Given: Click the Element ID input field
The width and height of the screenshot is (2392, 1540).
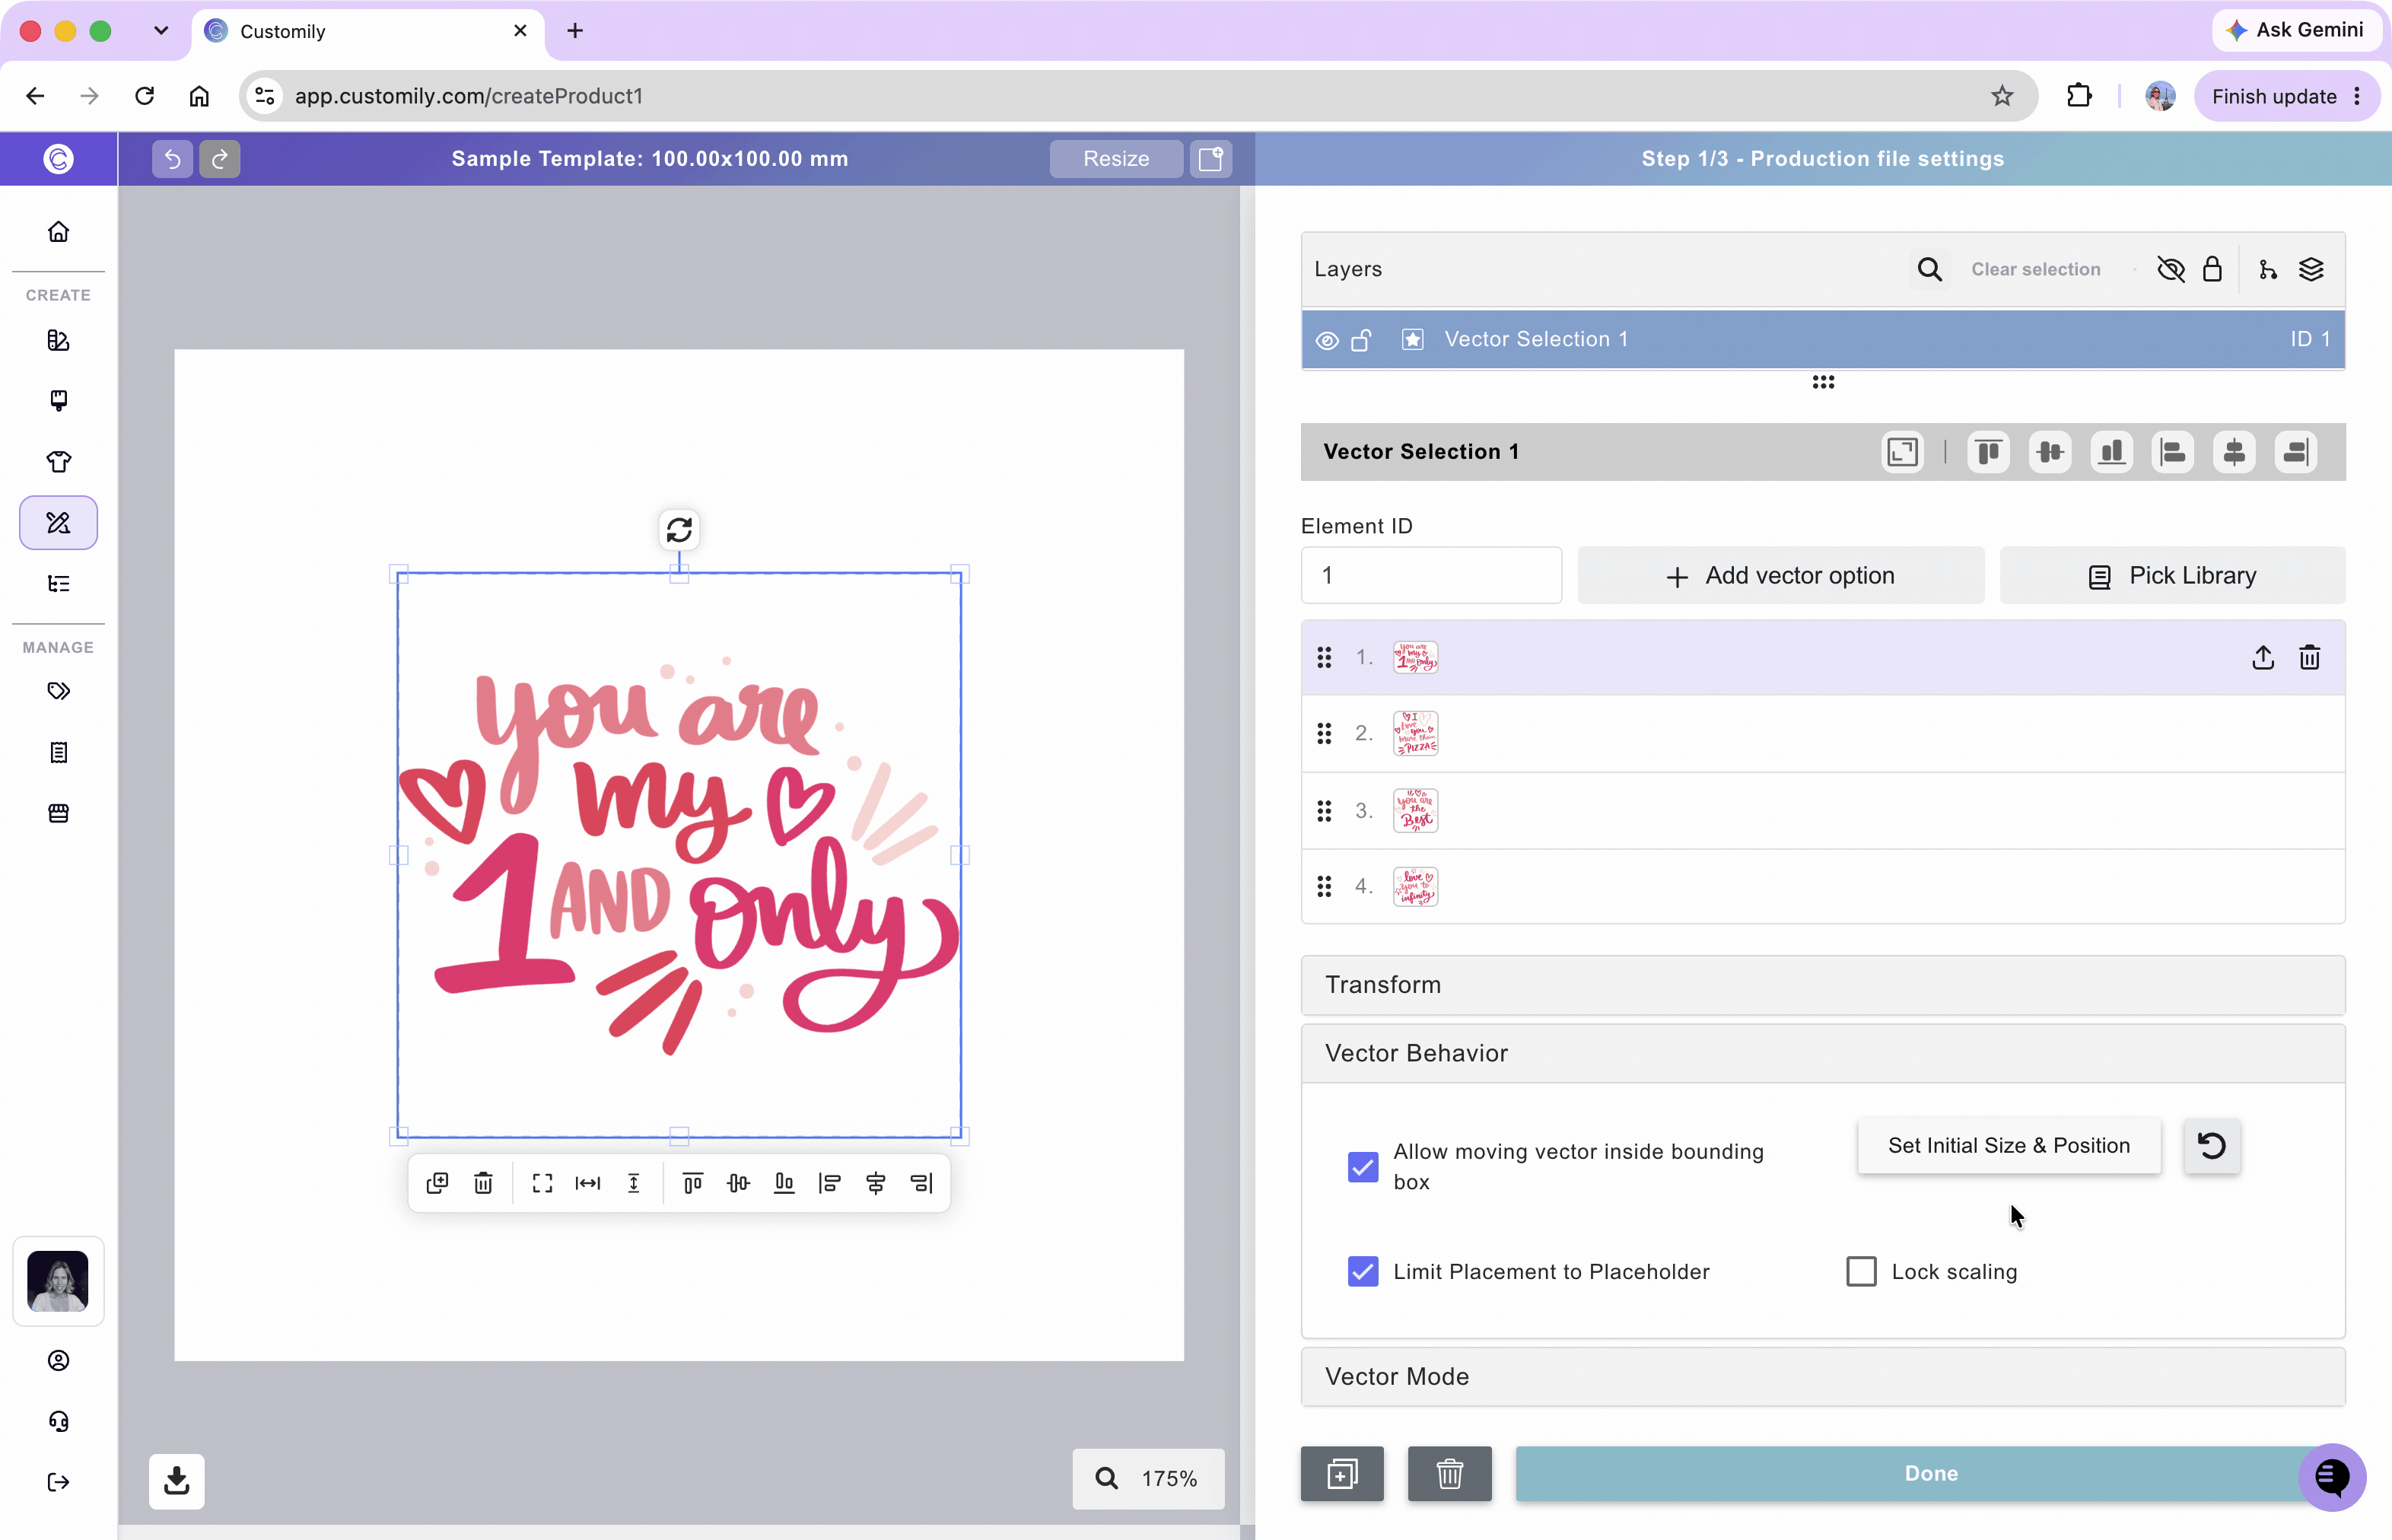Looking at the screenshot, I should point(1431,575).
